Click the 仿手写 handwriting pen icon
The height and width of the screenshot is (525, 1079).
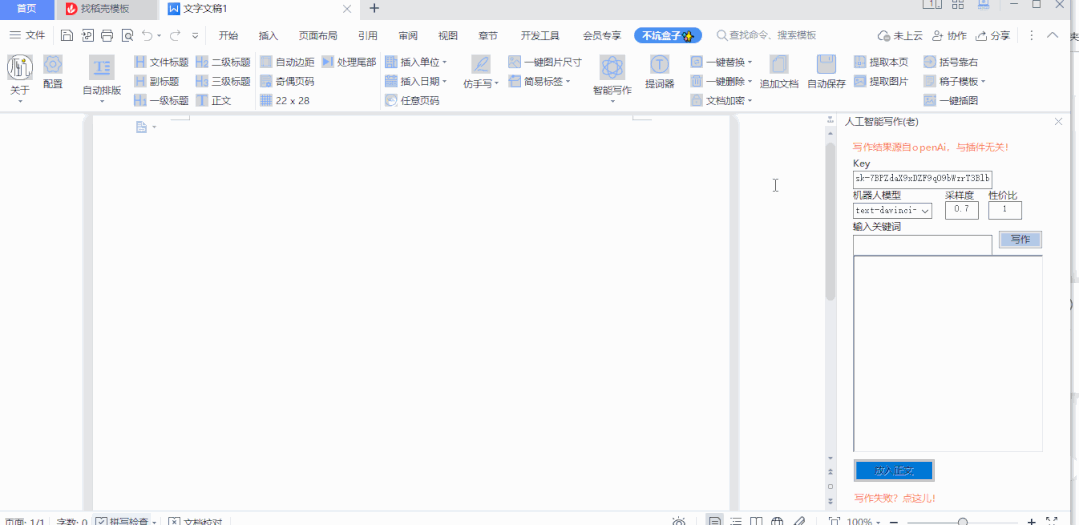point(481,65)
